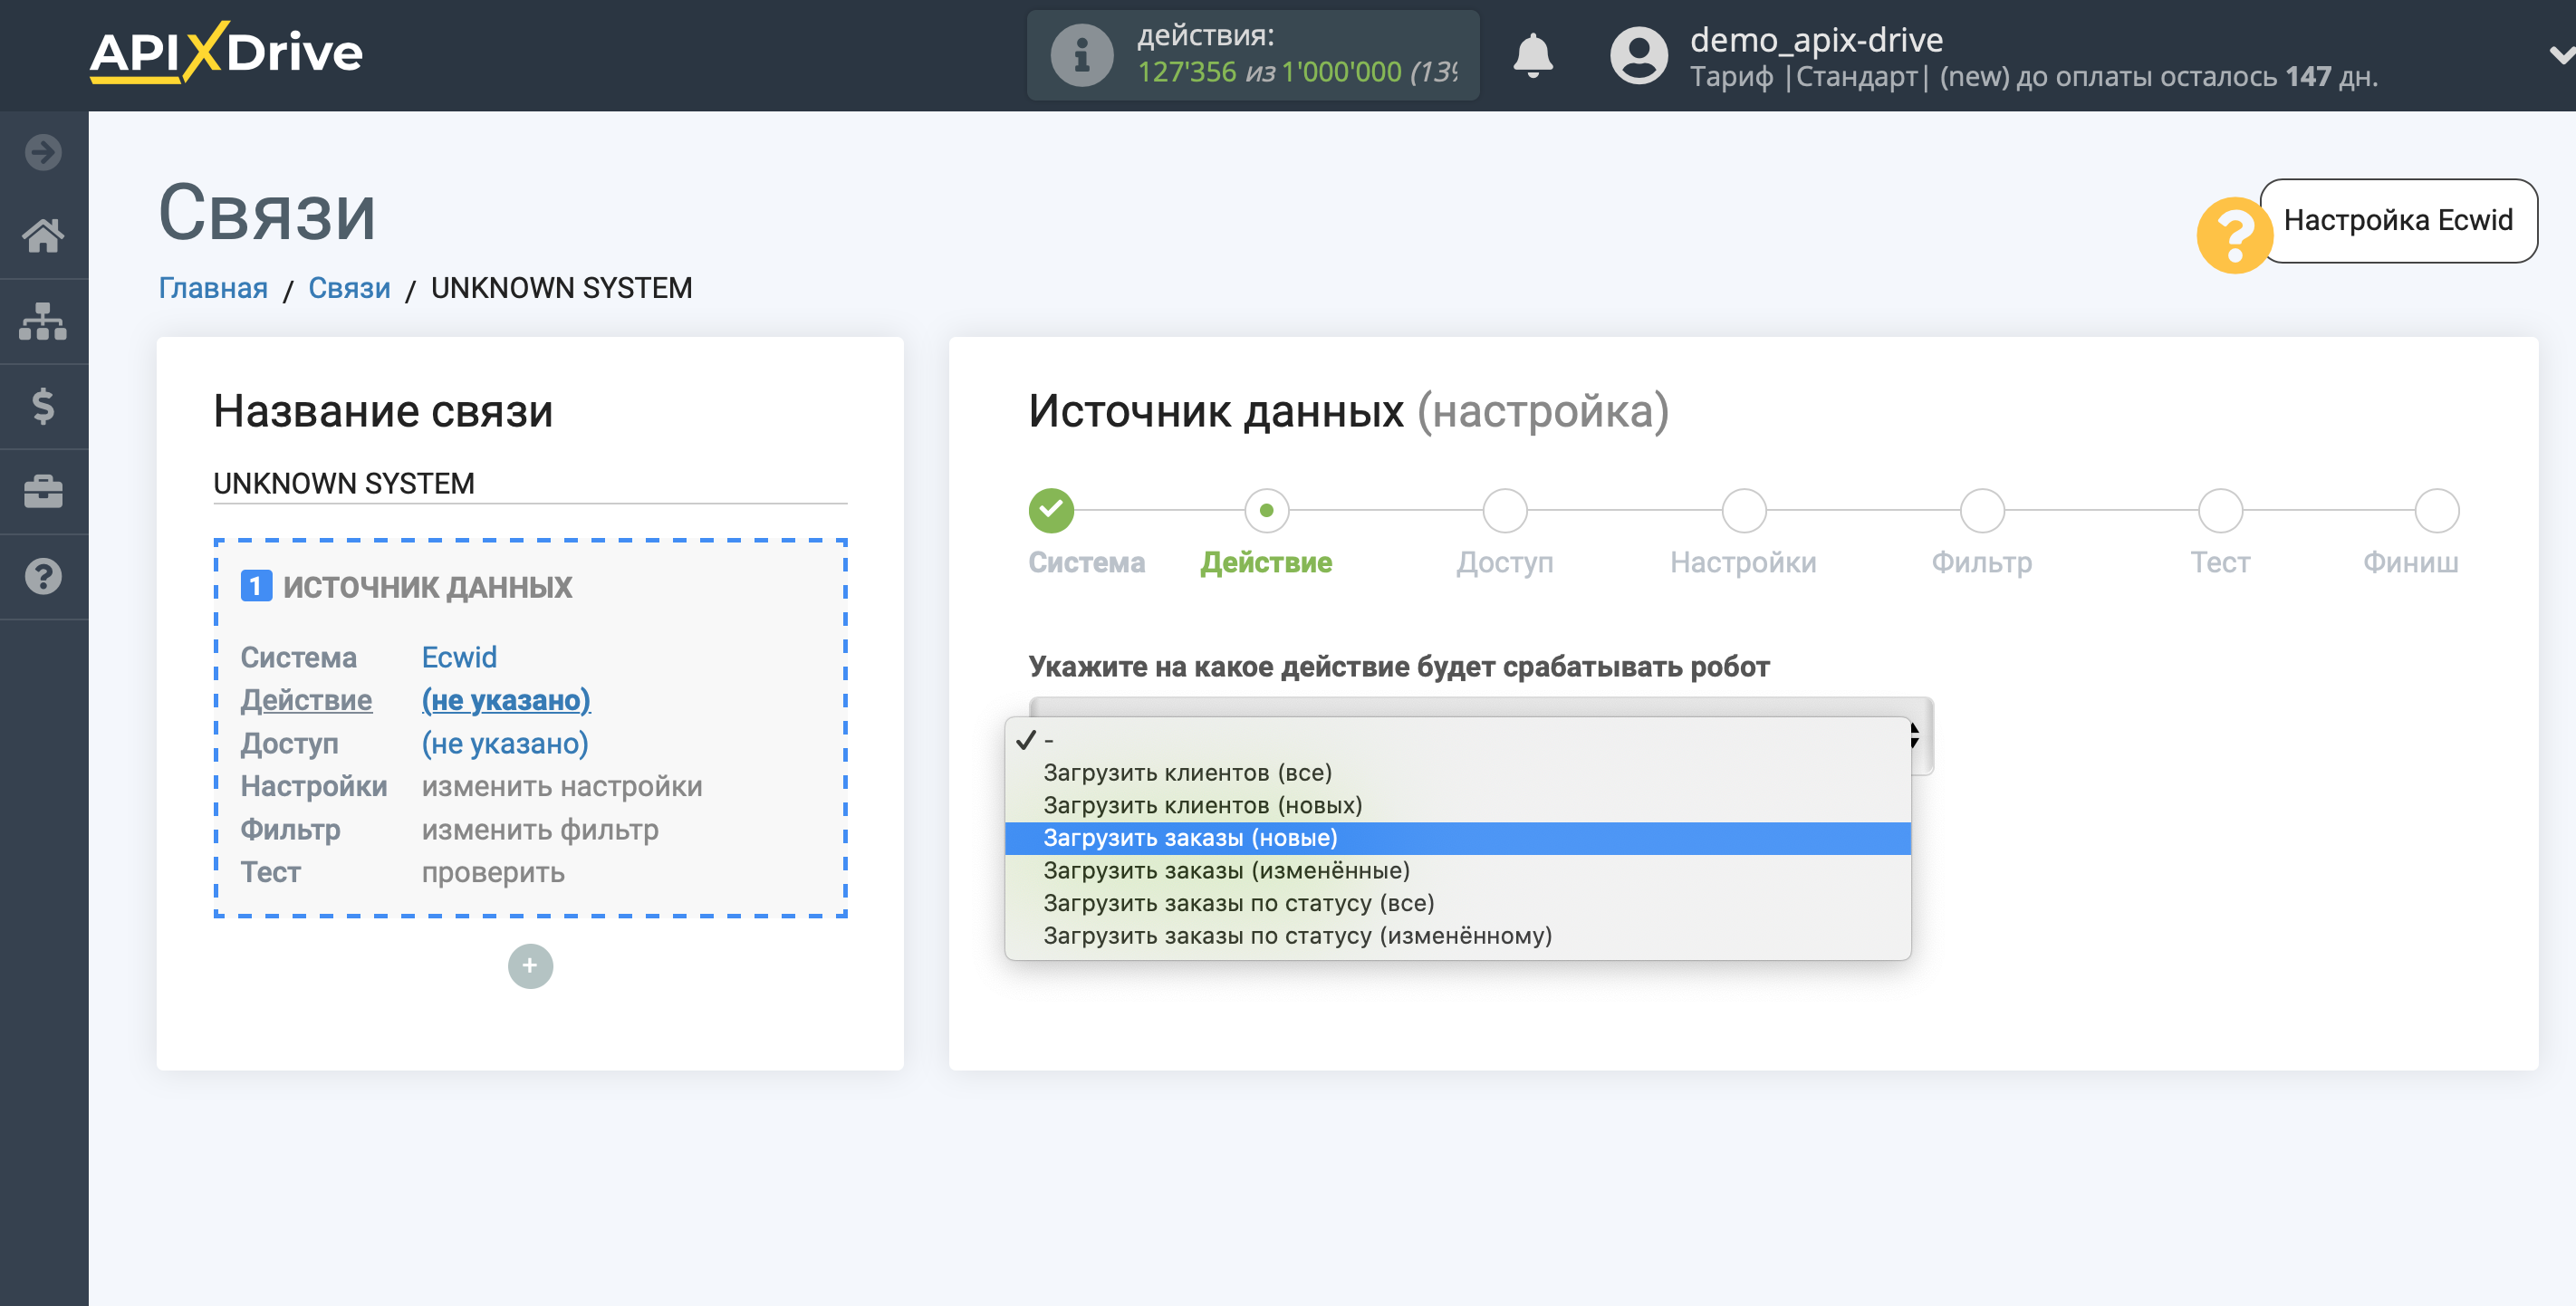This screenshot has height=1306, width=2576.
Task: Click the Фильтр step circle
Action: click(x=1981, y=510)
